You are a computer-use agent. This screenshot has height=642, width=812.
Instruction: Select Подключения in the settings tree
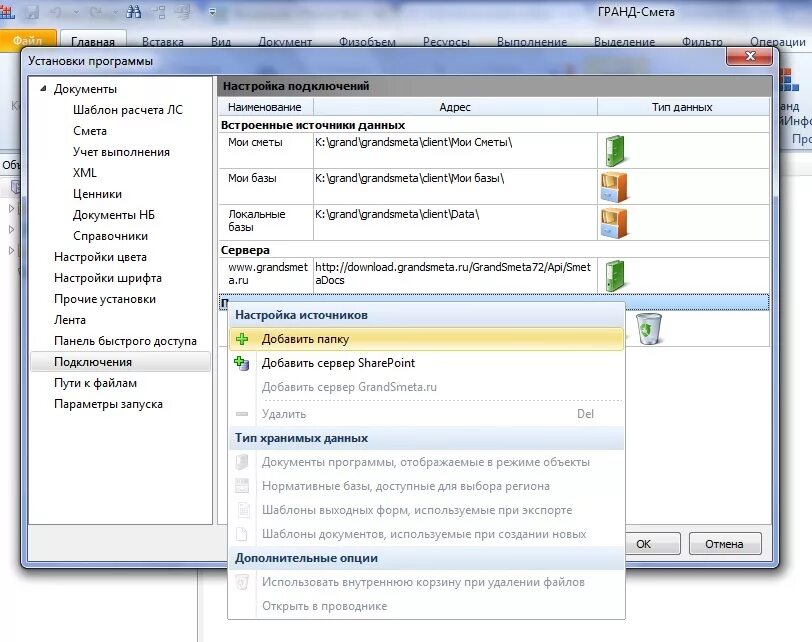coord(120,362)
